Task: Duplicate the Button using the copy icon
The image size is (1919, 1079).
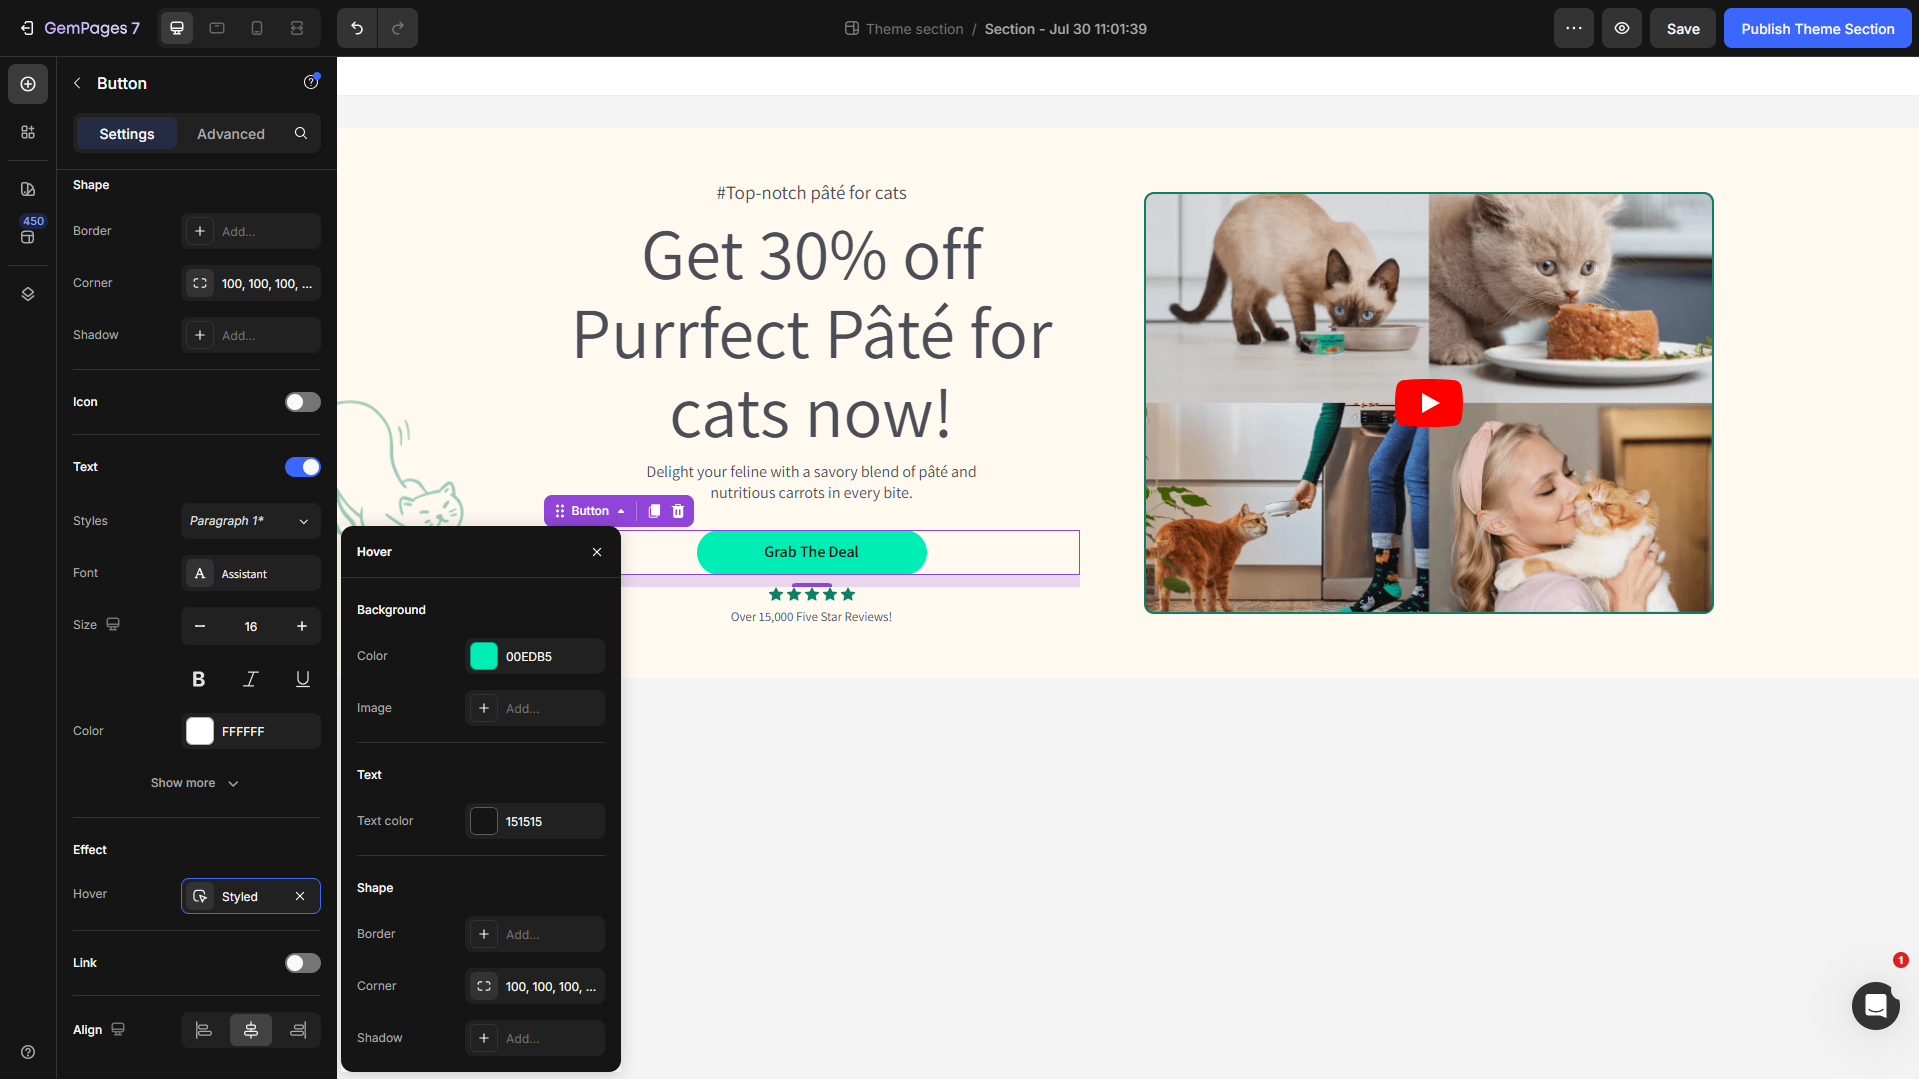Action: click(x=654, y=511)
